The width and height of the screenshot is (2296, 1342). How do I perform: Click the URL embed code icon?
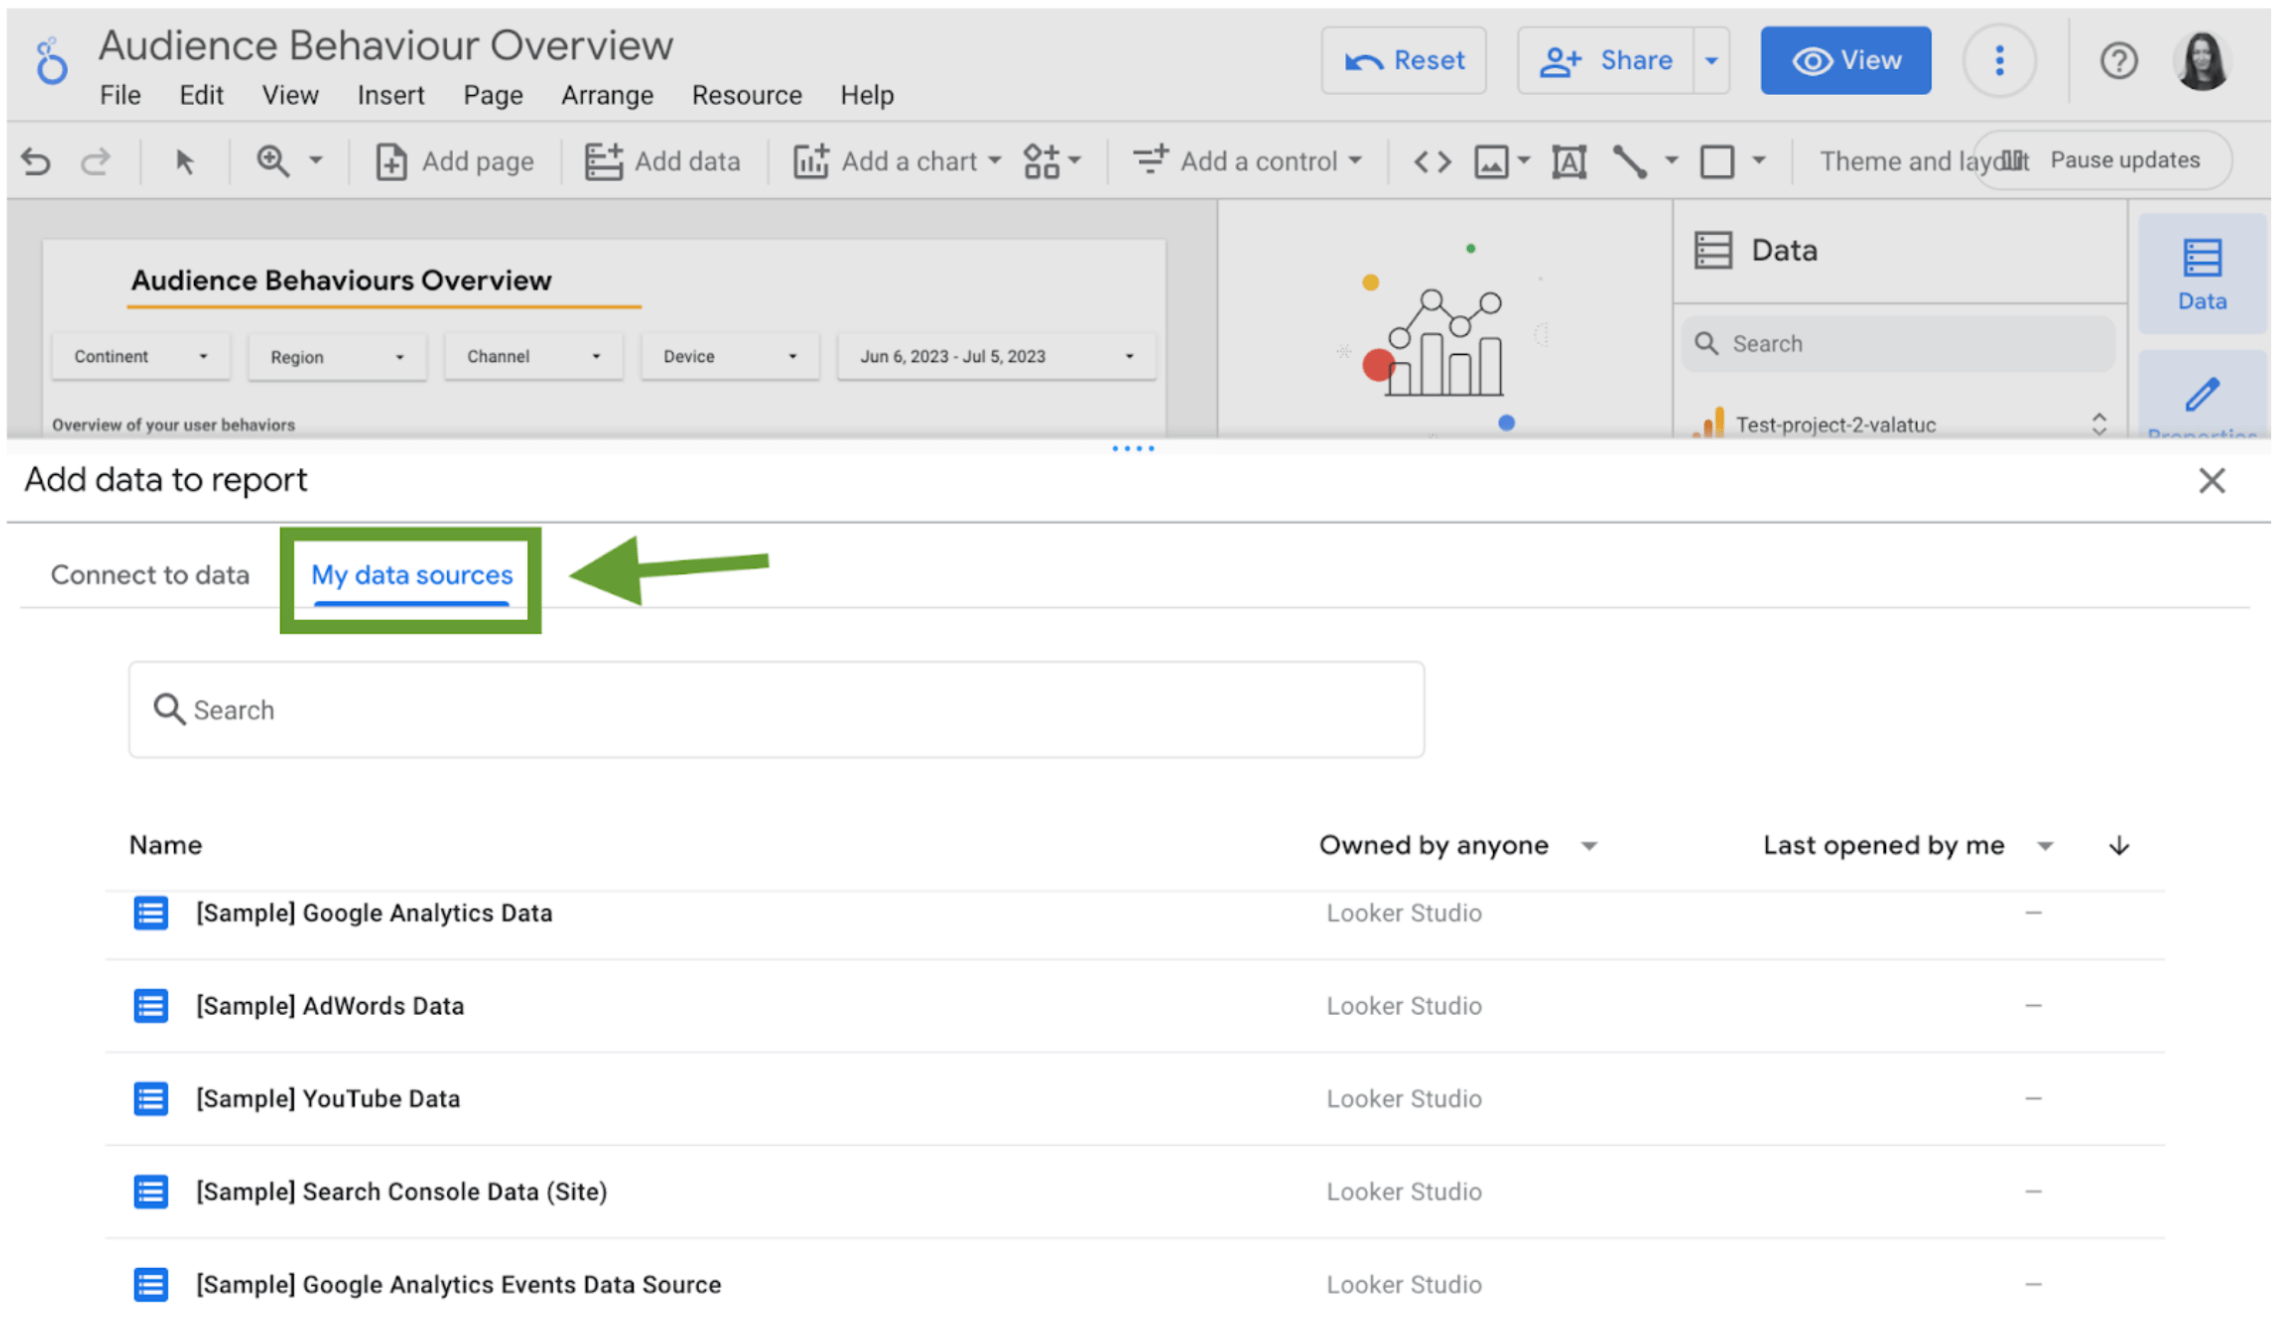click(1432, 161)
